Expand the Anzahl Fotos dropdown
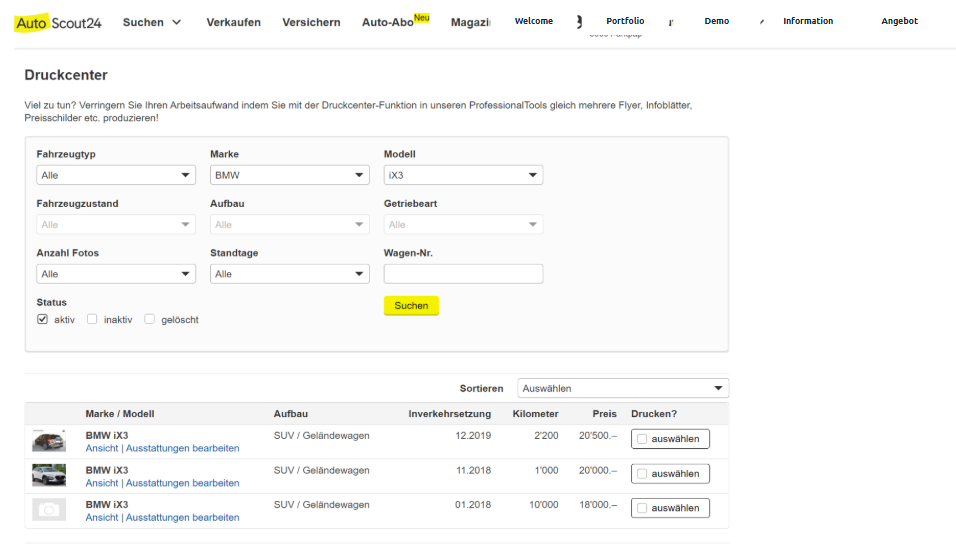The image size is (956, 544). [116, 274]
